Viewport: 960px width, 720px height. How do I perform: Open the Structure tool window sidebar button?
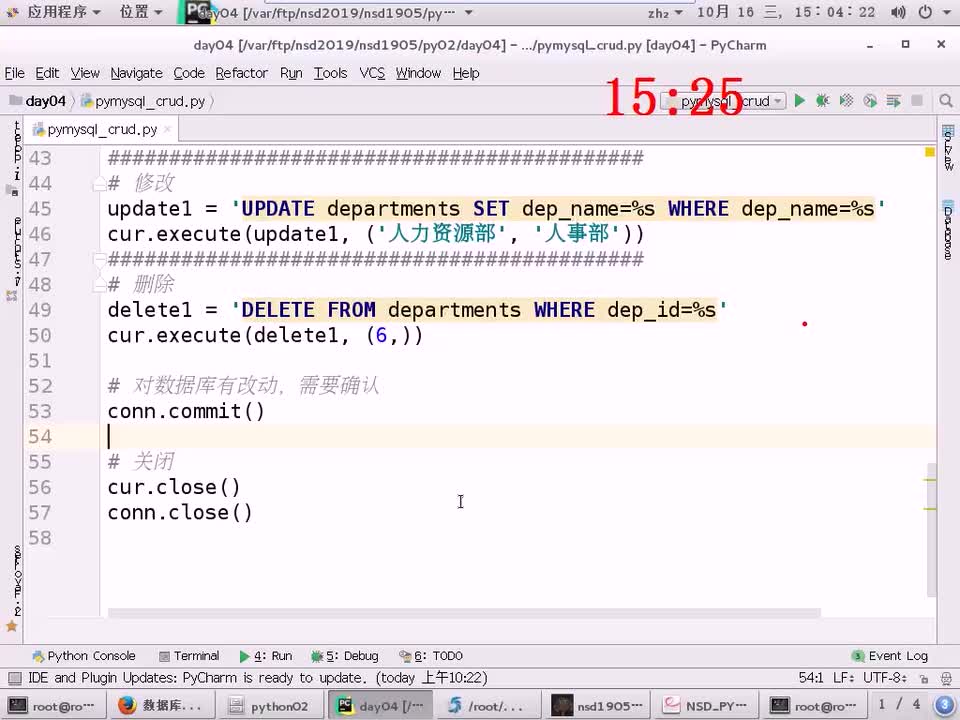tap(12, 257)
